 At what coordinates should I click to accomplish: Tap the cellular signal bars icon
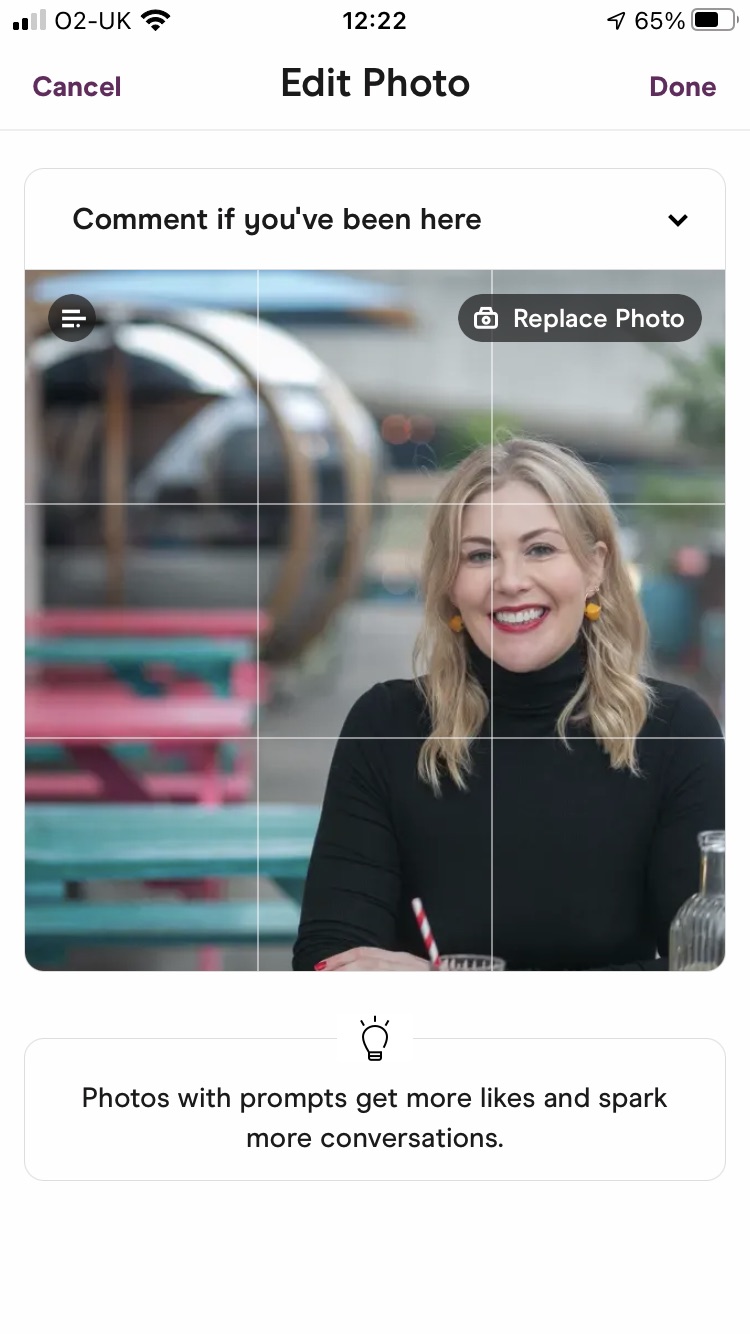[30, 21]
